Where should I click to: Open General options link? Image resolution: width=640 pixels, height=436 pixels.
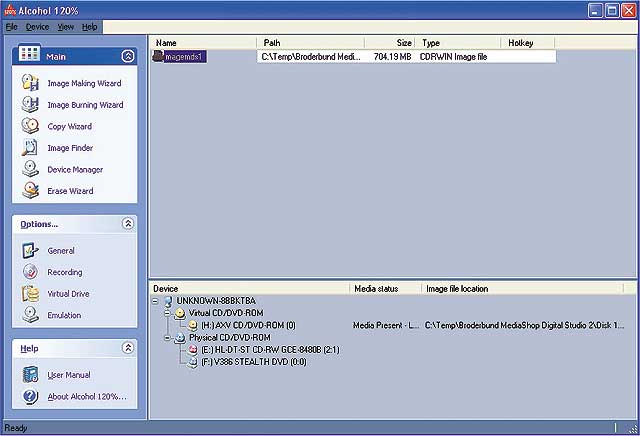[61, 251]
